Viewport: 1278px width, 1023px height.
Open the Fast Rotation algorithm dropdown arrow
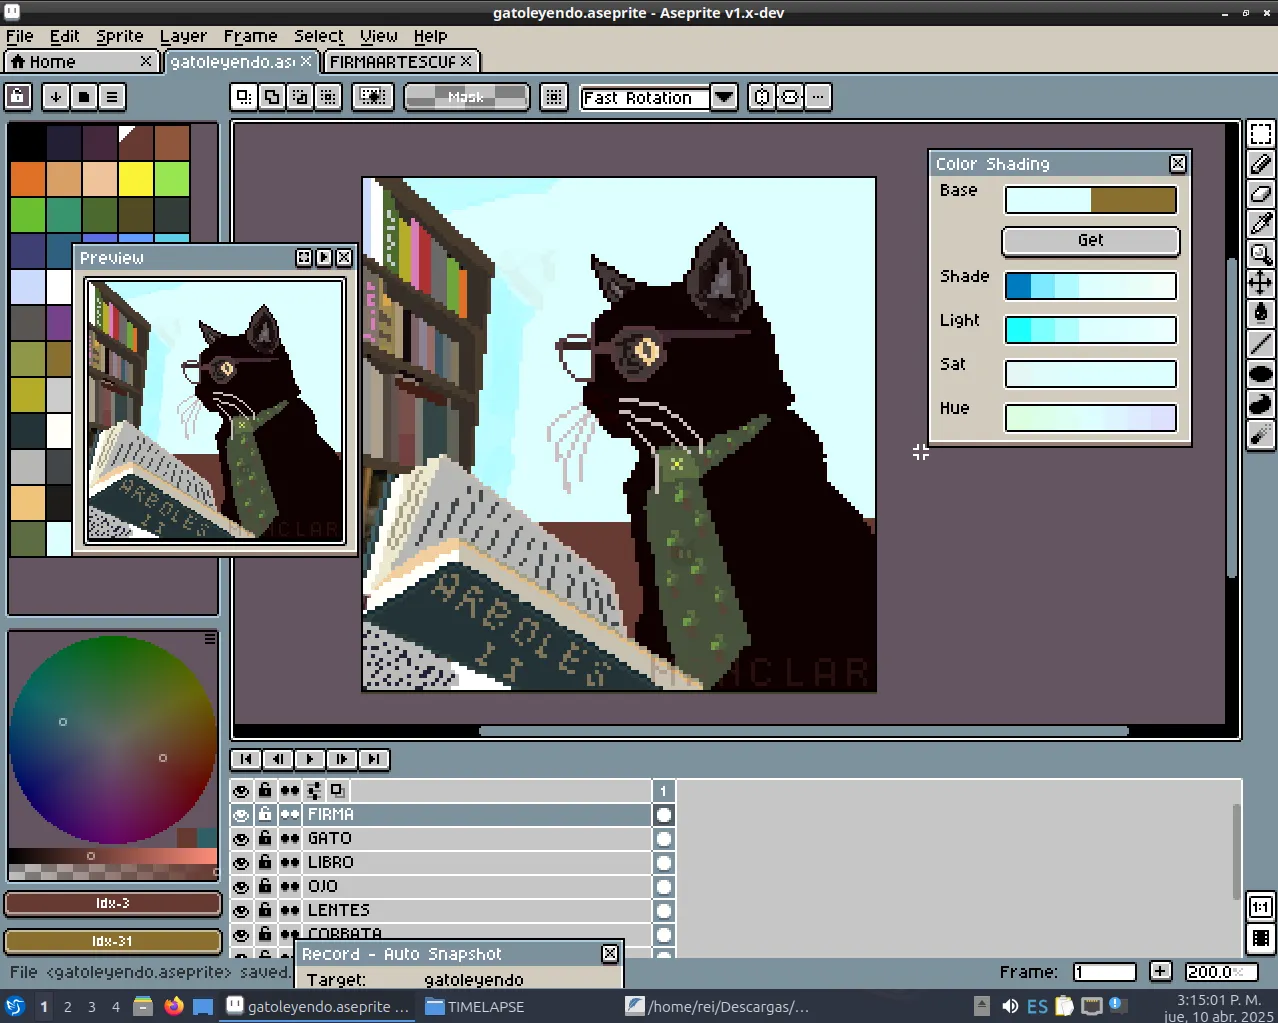click(724, 97)
